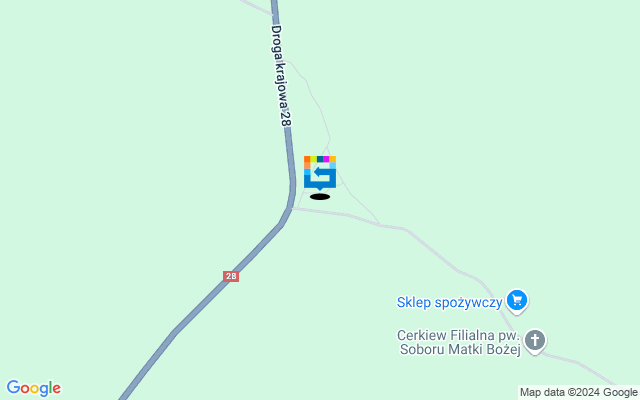Click the Droga krajowa 28 road label
Image resolution: width=640 pixels, height=400 pixels.
[281, 76]
